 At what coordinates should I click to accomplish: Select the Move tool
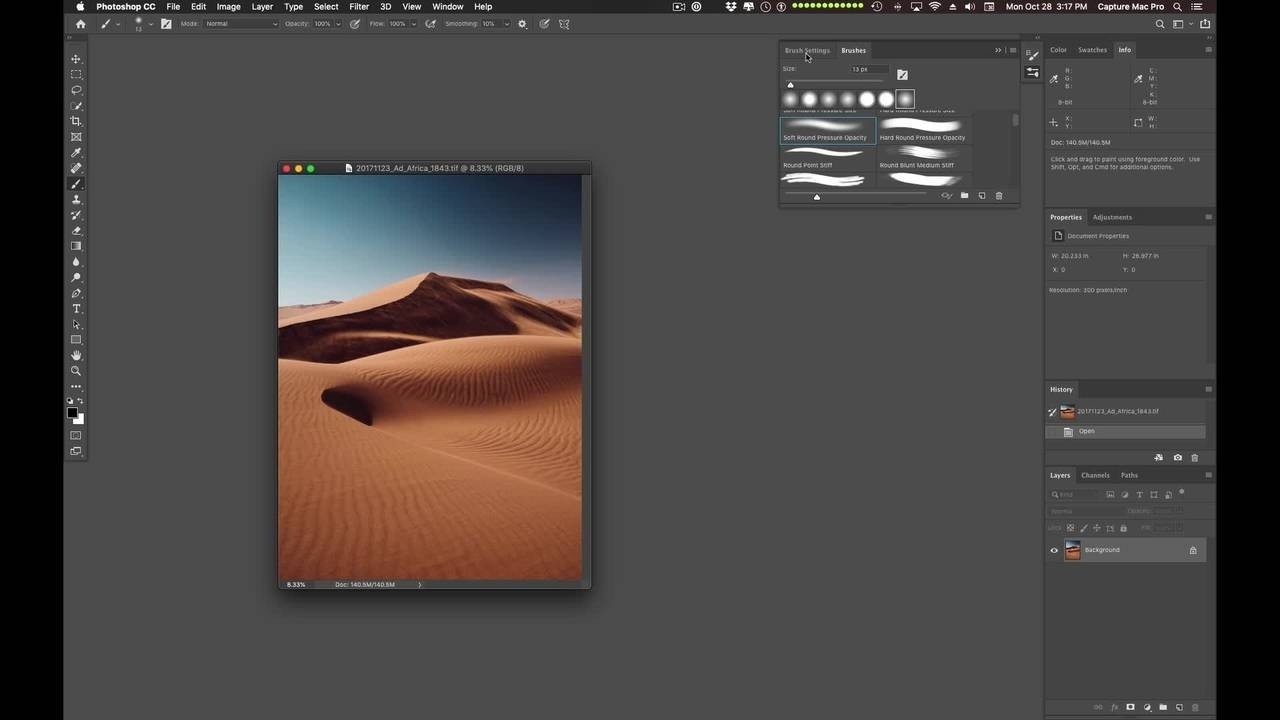[76, 59]
